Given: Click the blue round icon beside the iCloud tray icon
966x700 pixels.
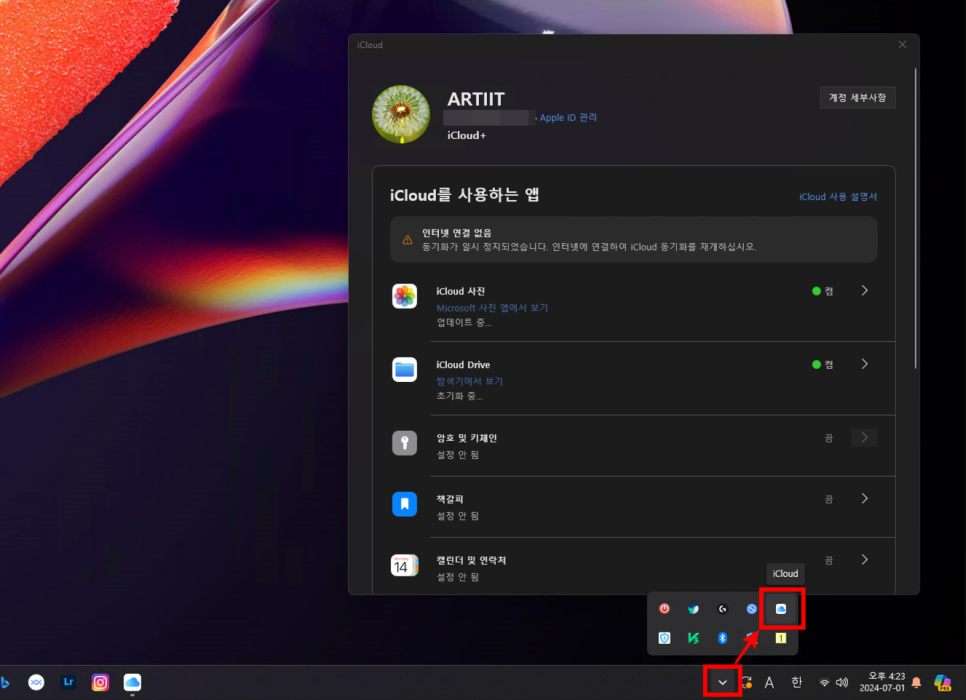Looking at the screenshot, I should point(752,609).
